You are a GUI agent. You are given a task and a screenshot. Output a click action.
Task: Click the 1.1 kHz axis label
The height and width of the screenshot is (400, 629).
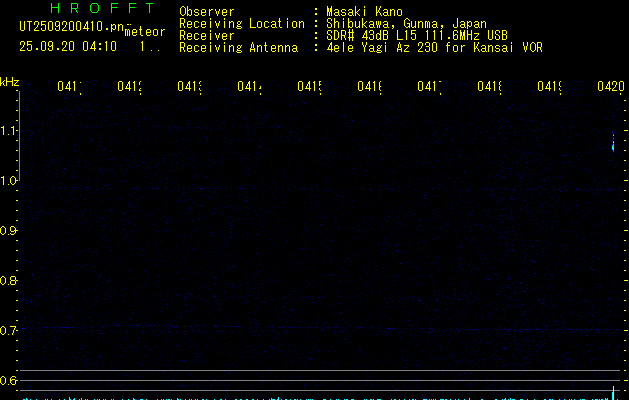click(x=9, y=131)
